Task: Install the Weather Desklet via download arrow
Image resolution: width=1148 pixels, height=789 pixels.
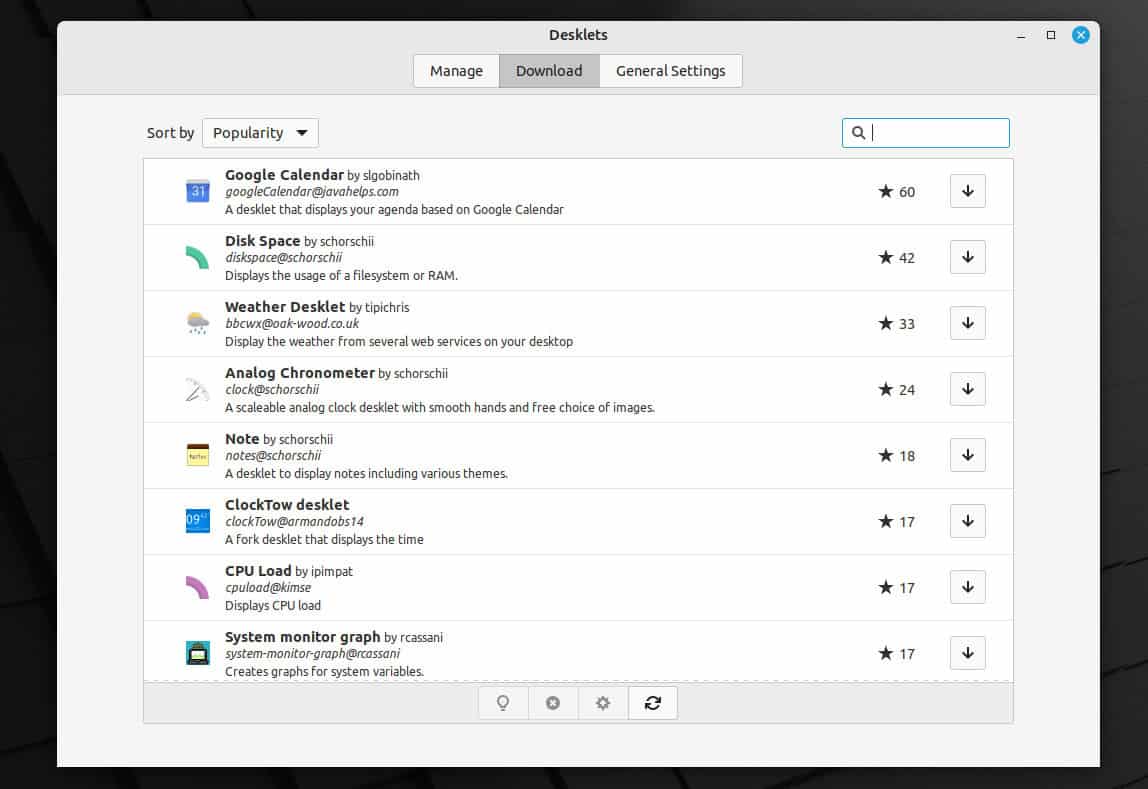Action: [967, 323]
